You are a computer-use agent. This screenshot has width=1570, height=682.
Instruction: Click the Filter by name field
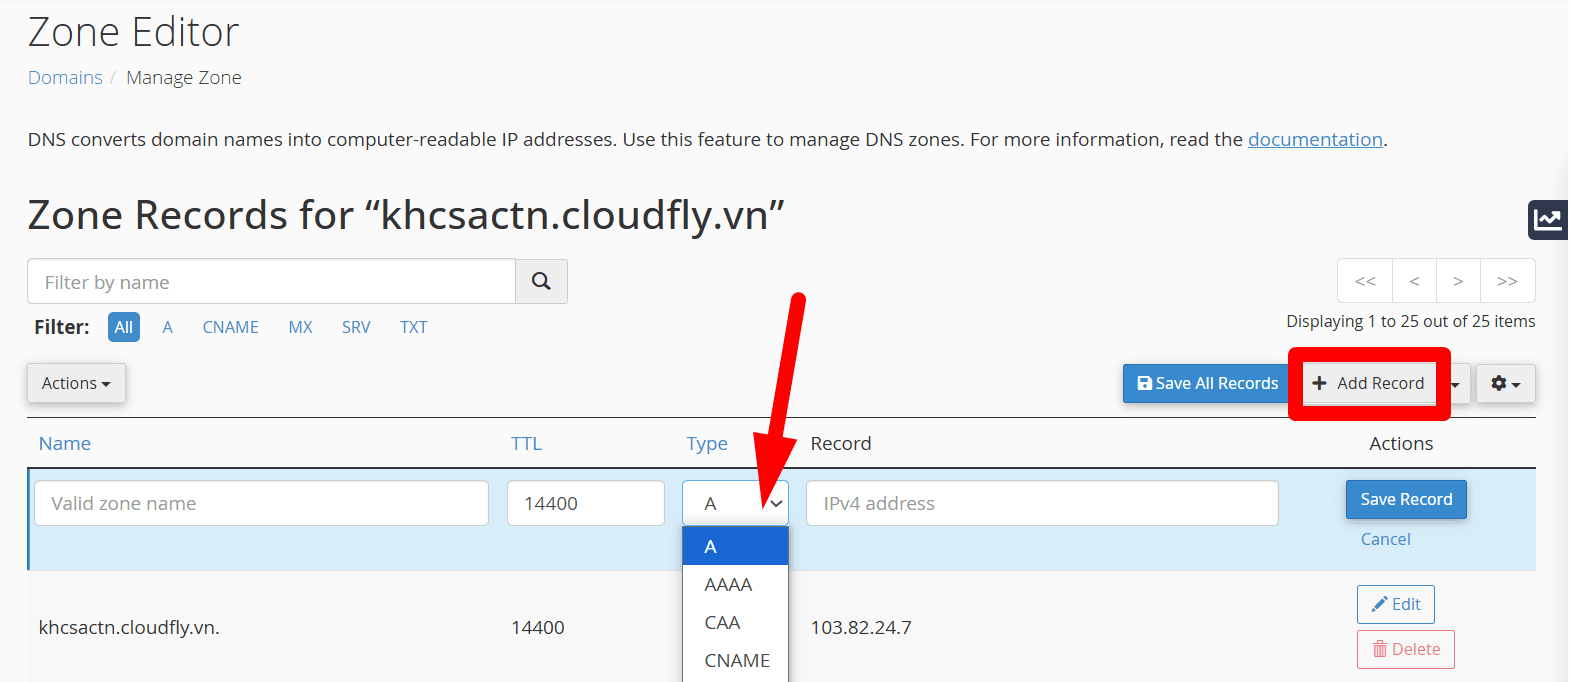[x=271, y=282]
